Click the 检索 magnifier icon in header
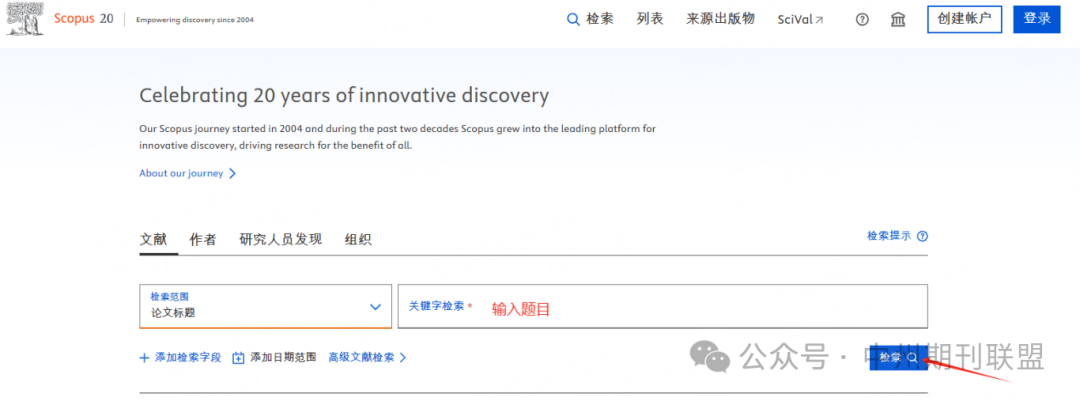 [x=573, y=19]
